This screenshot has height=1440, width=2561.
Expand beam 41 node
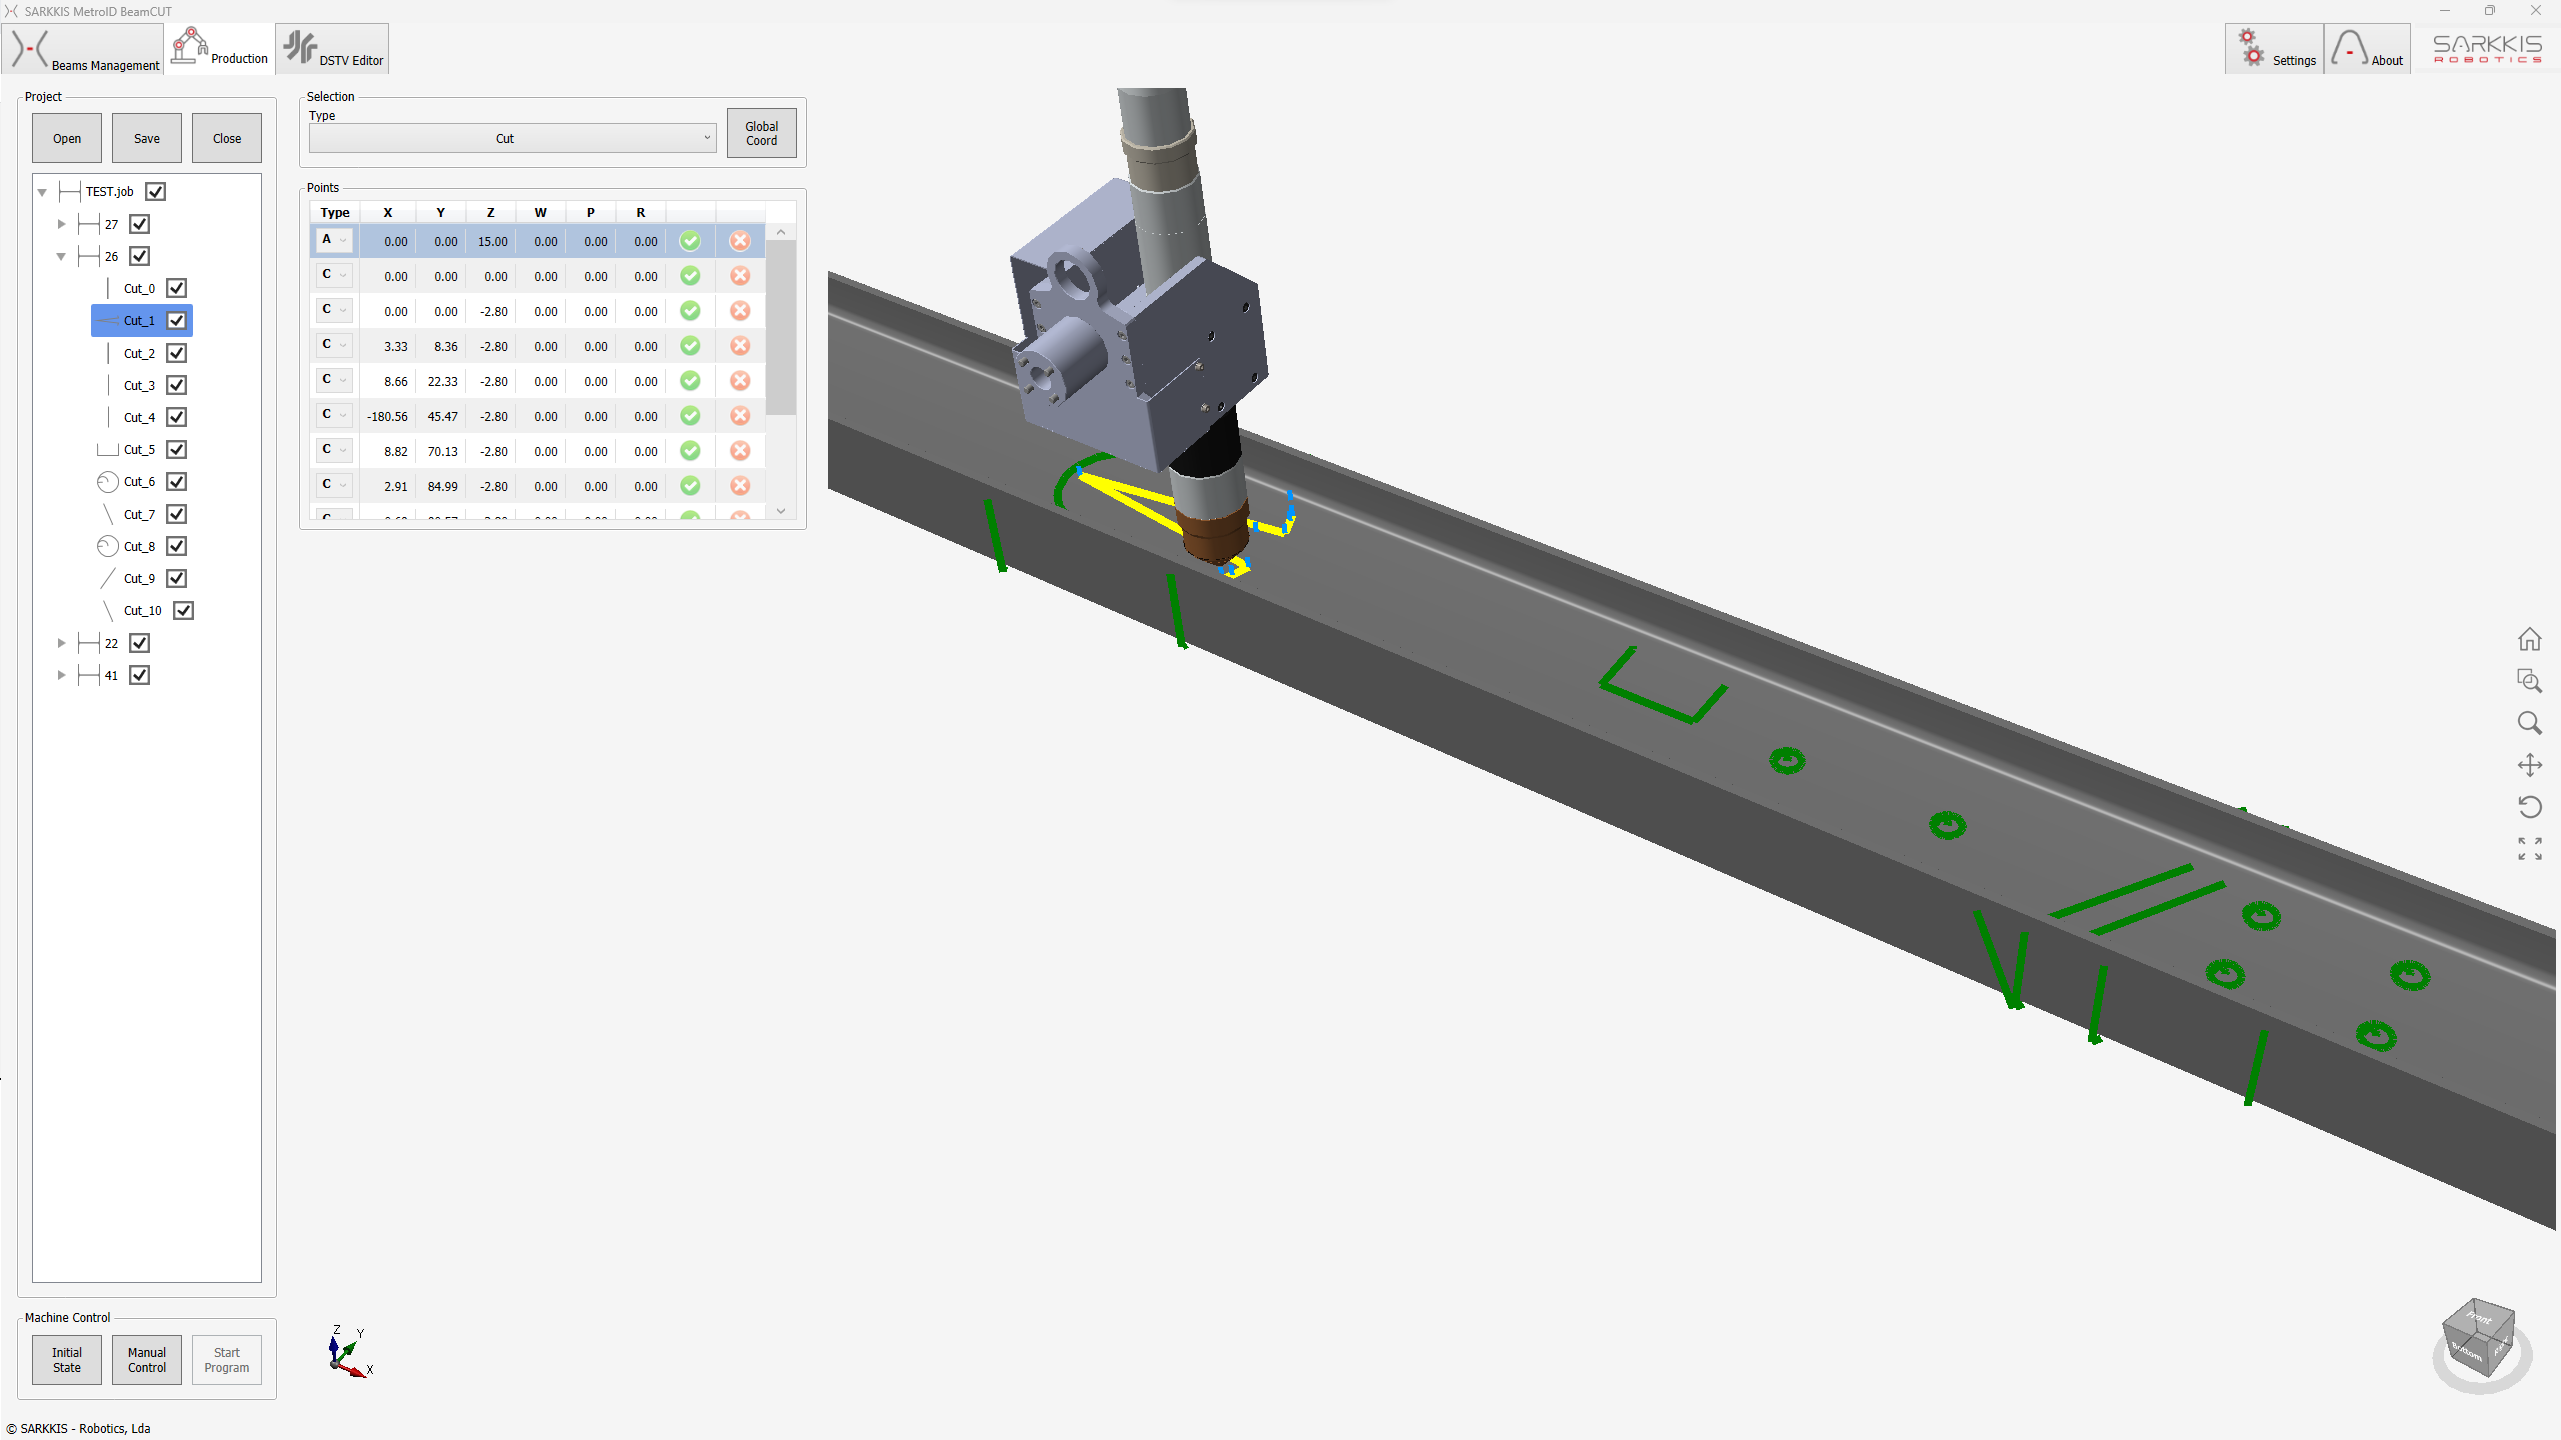pyautogui.click(x=61, y=675)
